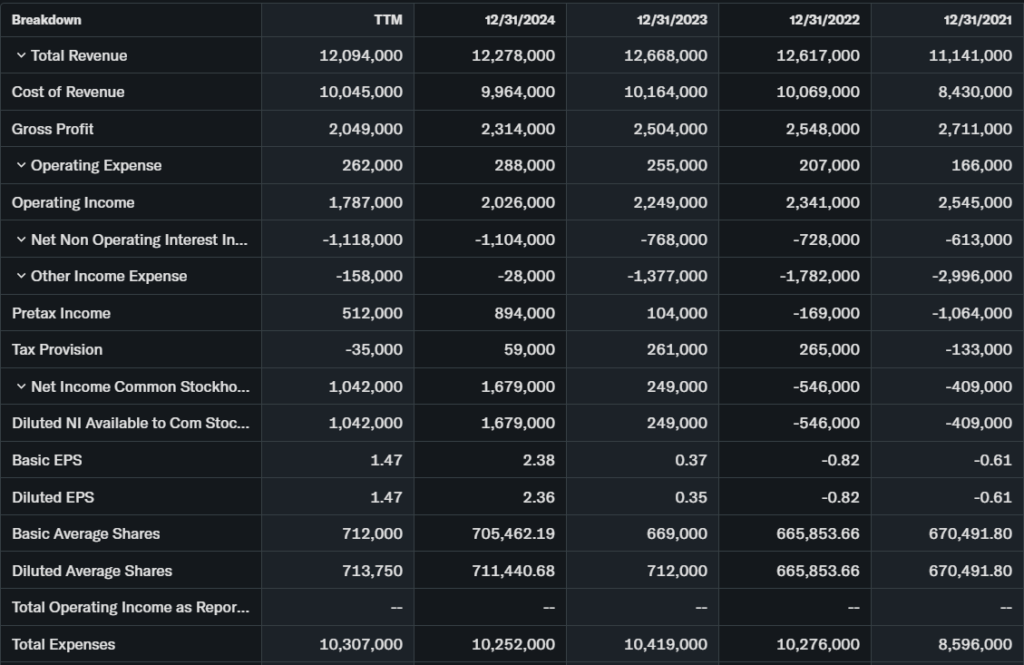The width and height of the screenshot is (1024, 665).
Task: Click the TTM column header
Action: coord(388,20)
